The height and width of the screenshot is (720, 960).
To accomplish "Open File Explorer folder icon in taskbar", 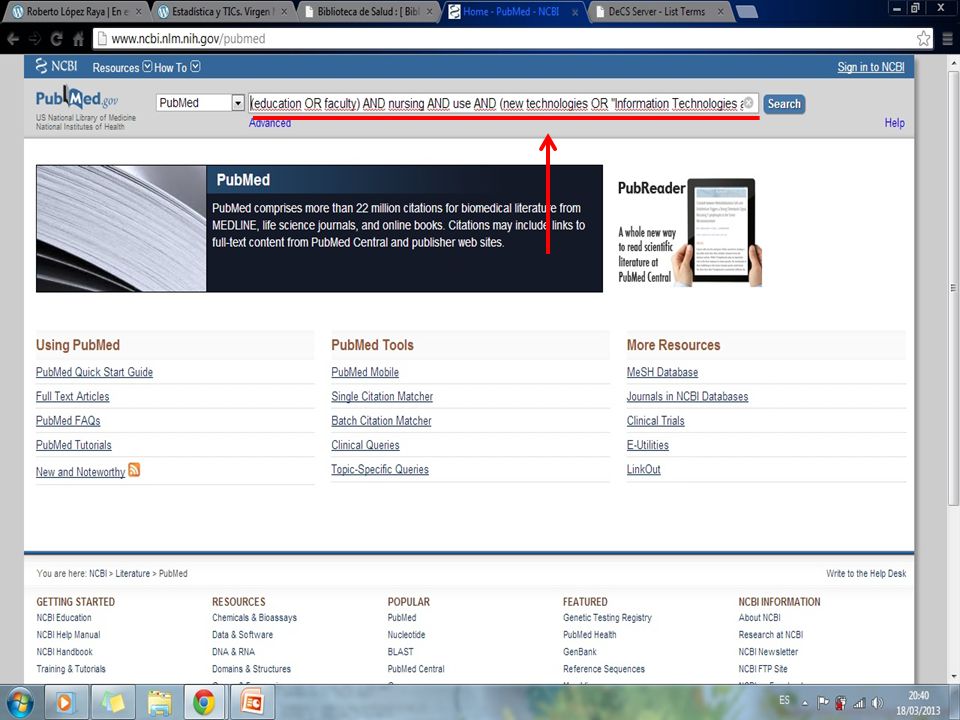I will coord(159,702).
